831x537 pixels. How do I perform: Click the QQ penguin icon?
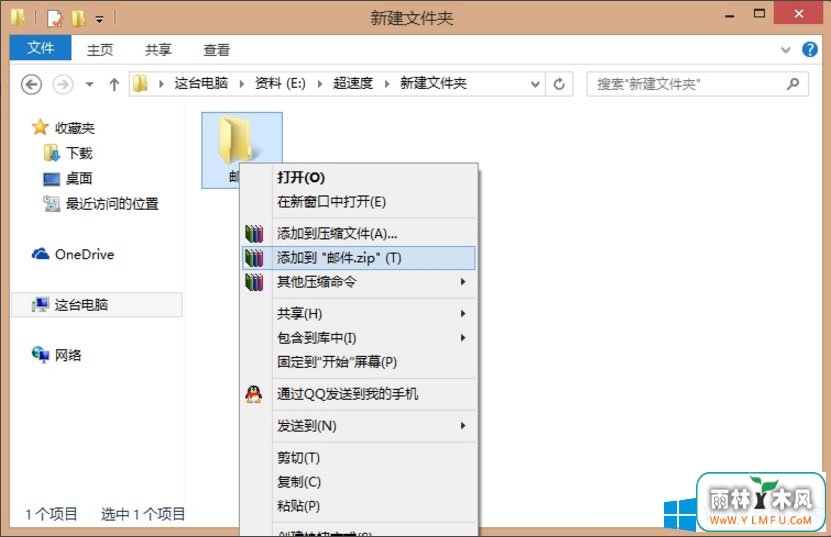(254, 394)
